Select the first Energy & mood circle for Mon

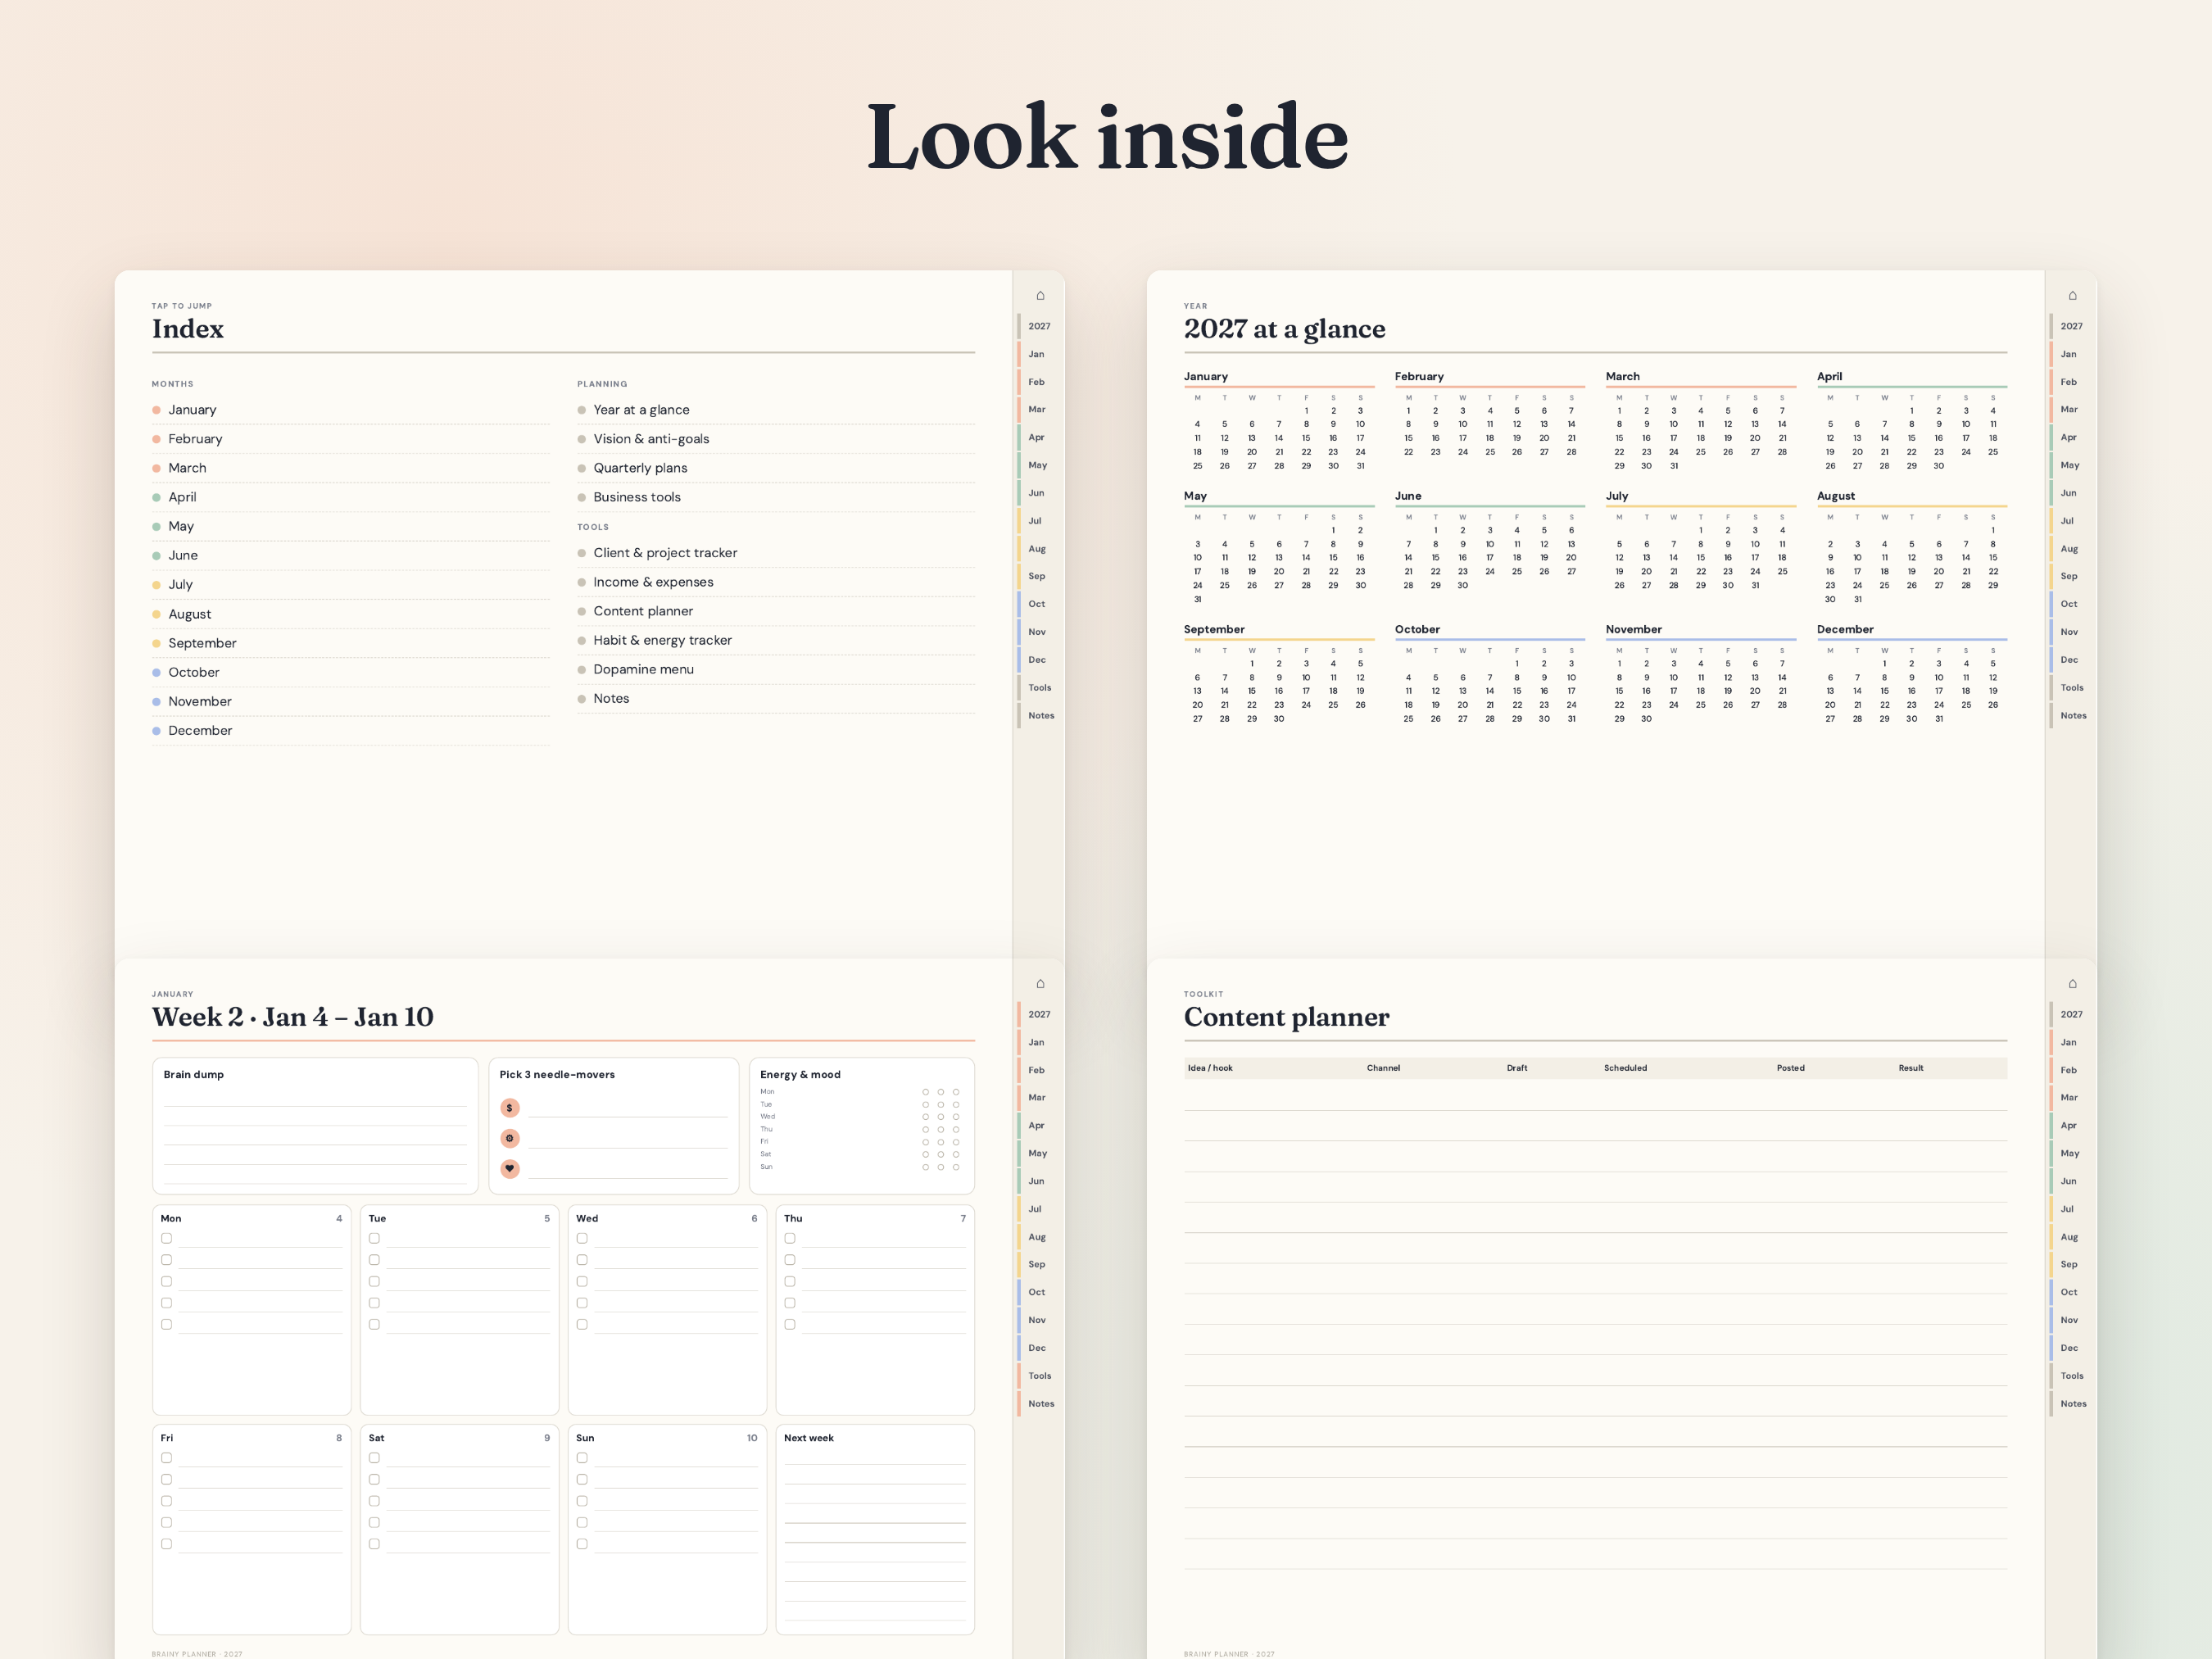(x=926, y=1092)
